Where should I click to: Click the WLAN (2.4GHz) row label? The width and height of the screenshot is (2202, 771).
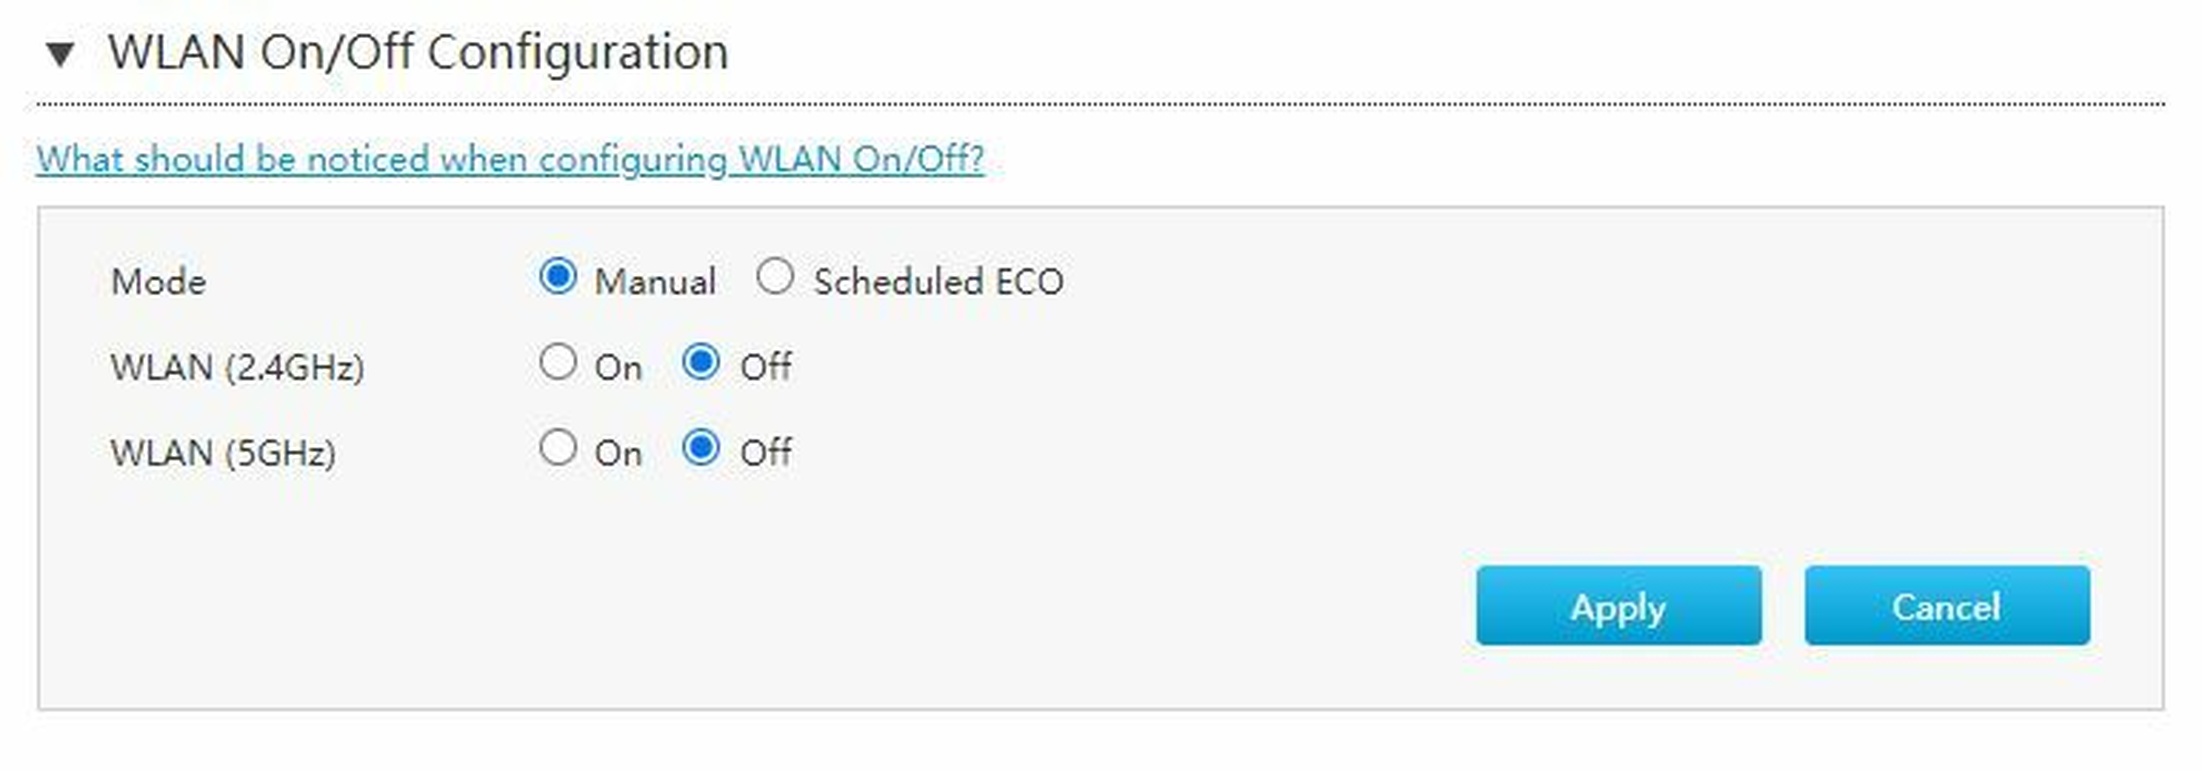coord(237,368)
